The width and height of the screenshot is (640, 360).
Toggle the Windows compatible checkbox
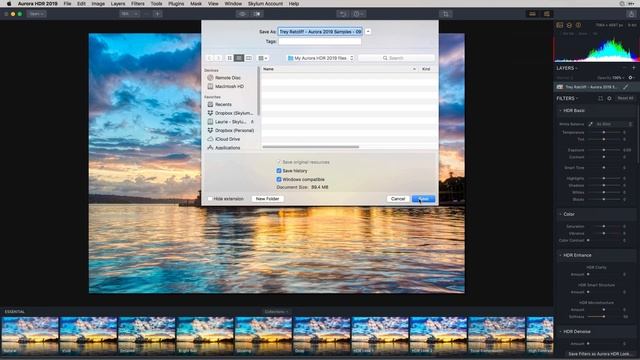click(279, 179)
